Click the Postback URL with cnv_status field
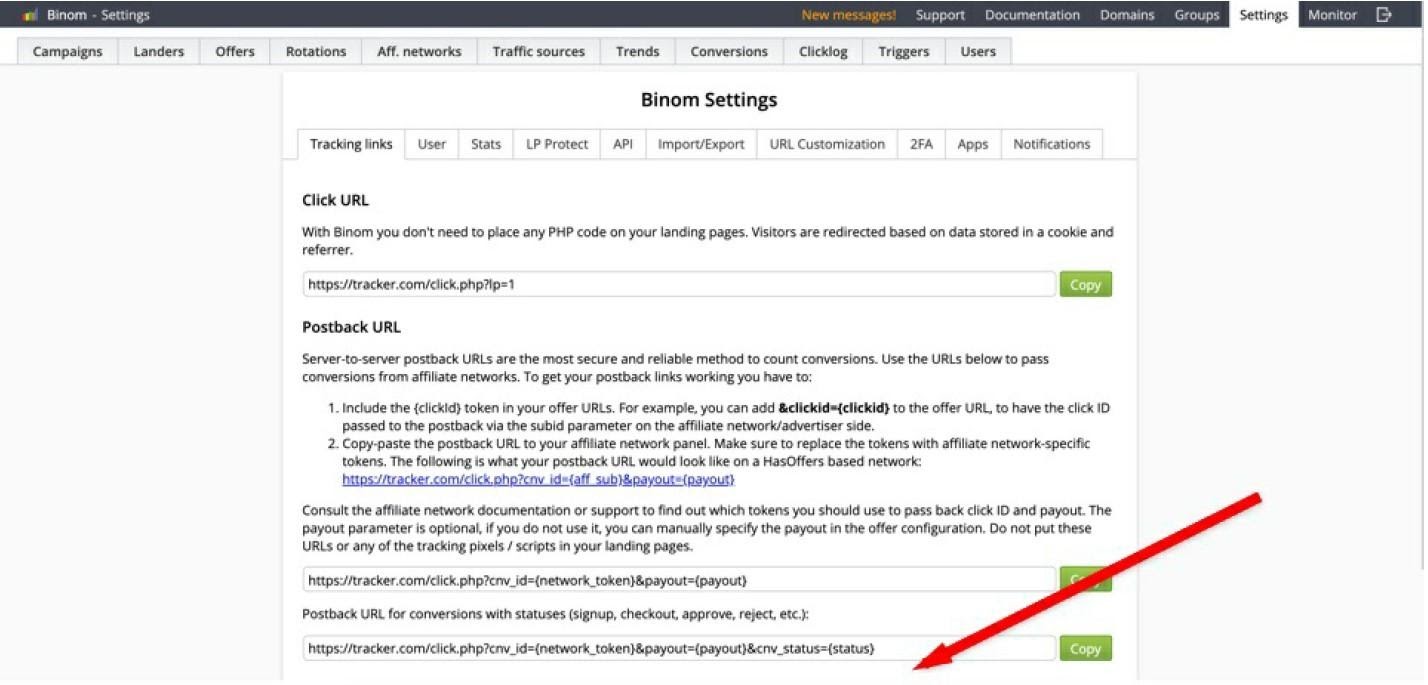 (679, 648)
